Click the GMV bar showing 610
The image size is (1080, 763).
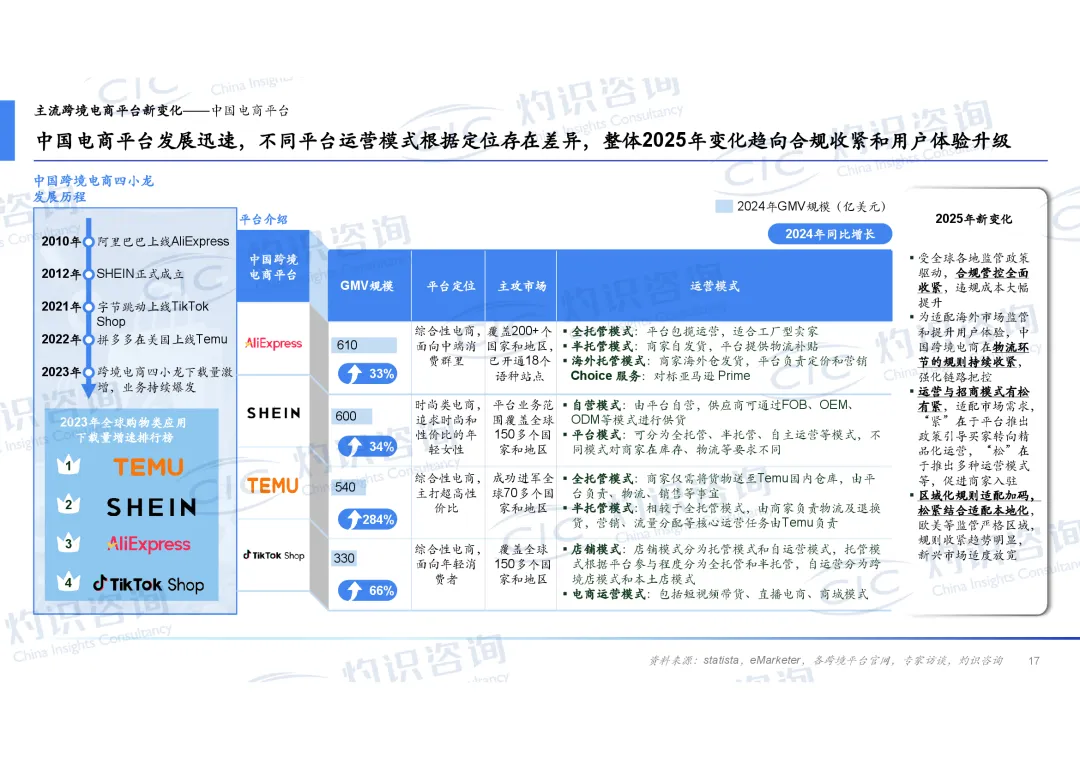click(363, 345)
